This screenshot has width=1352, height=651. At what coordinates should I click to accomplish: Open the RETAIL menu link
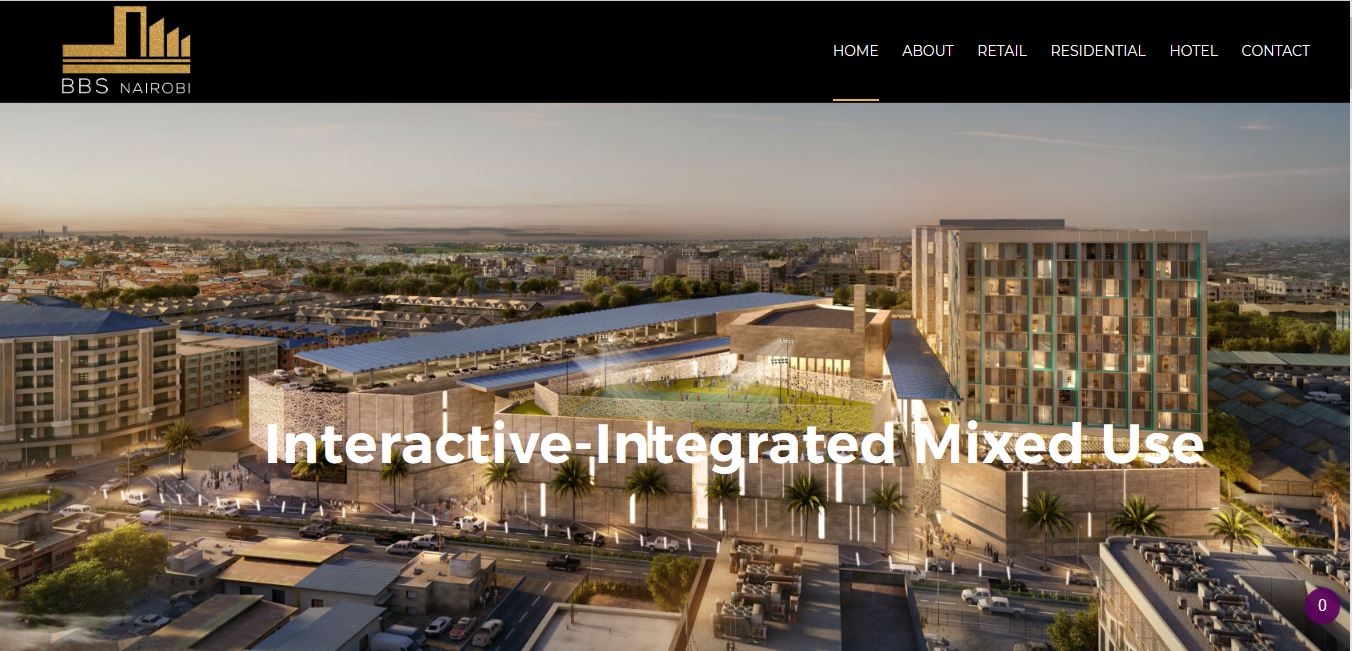coord(1002,51)
